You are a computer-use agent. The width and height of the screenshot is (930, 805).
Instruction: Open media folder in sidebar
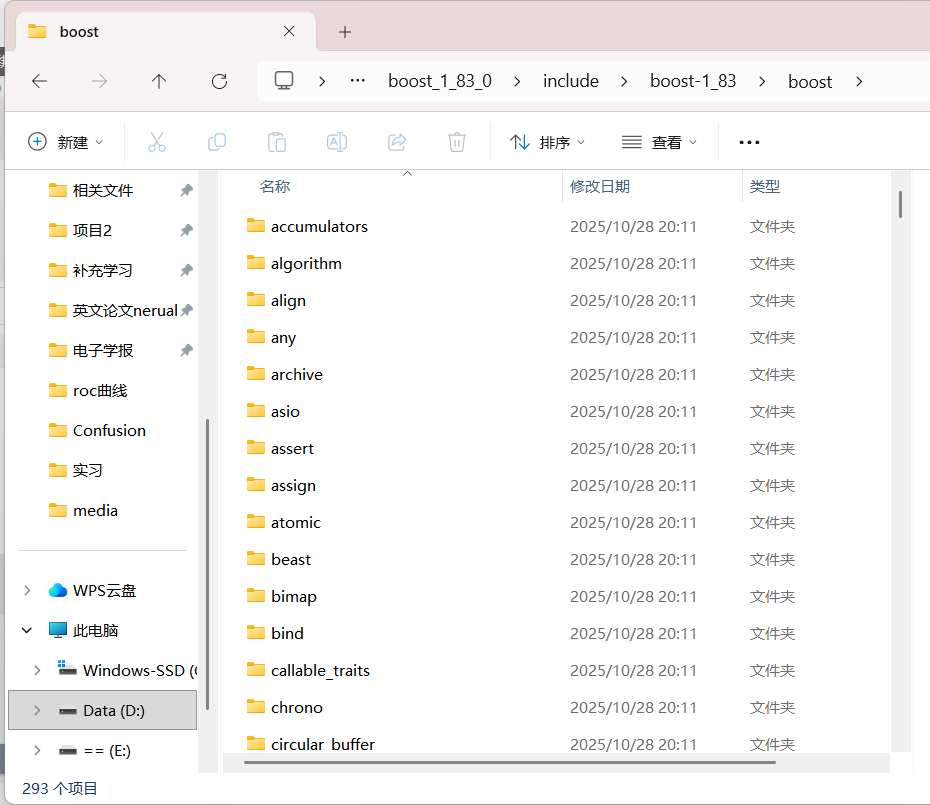point(84,510)
